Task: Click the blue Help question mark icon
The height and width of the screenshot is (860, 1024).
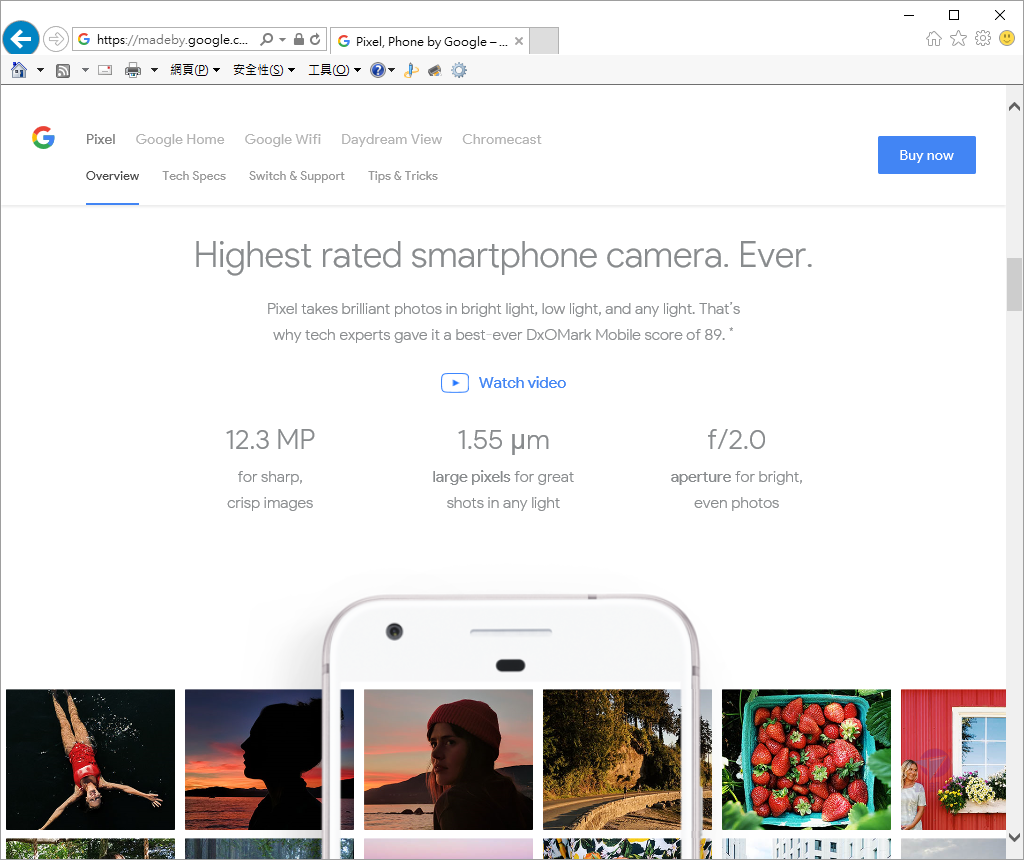Action: (x=377, y=70)
